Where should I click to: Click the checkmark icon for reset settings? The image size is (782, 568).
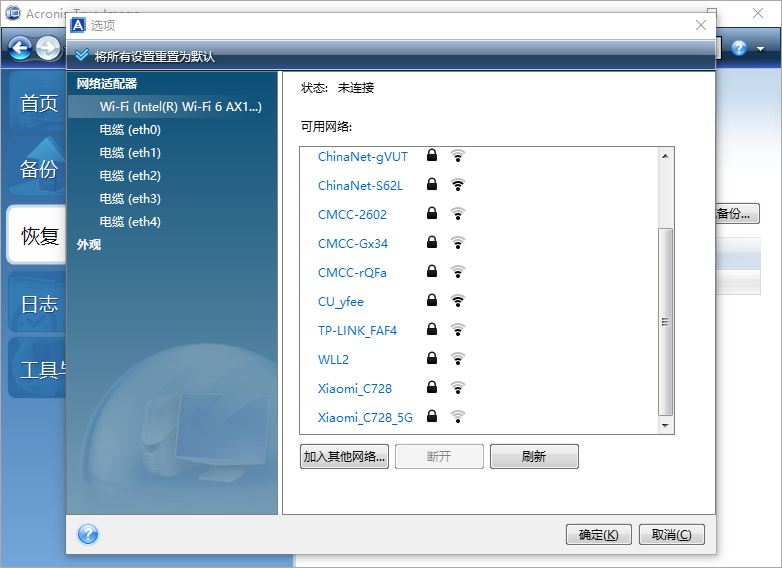tap(82, 55)
